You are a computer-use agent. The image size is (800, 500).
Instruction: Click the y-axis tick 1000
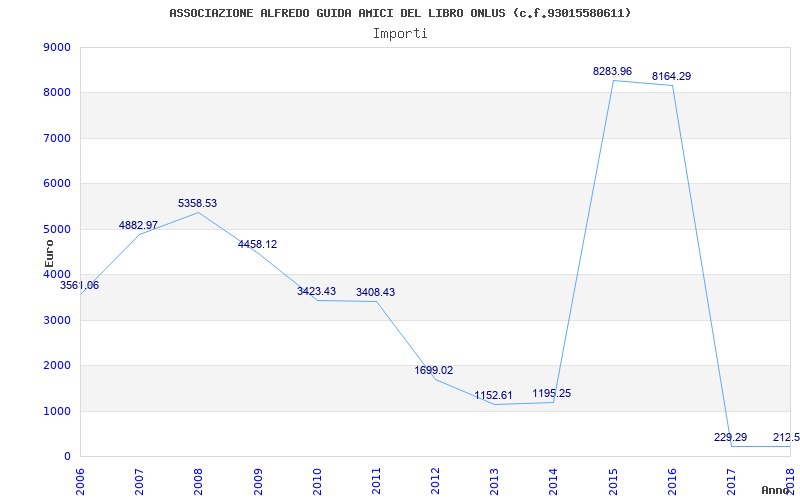point(58,412)
